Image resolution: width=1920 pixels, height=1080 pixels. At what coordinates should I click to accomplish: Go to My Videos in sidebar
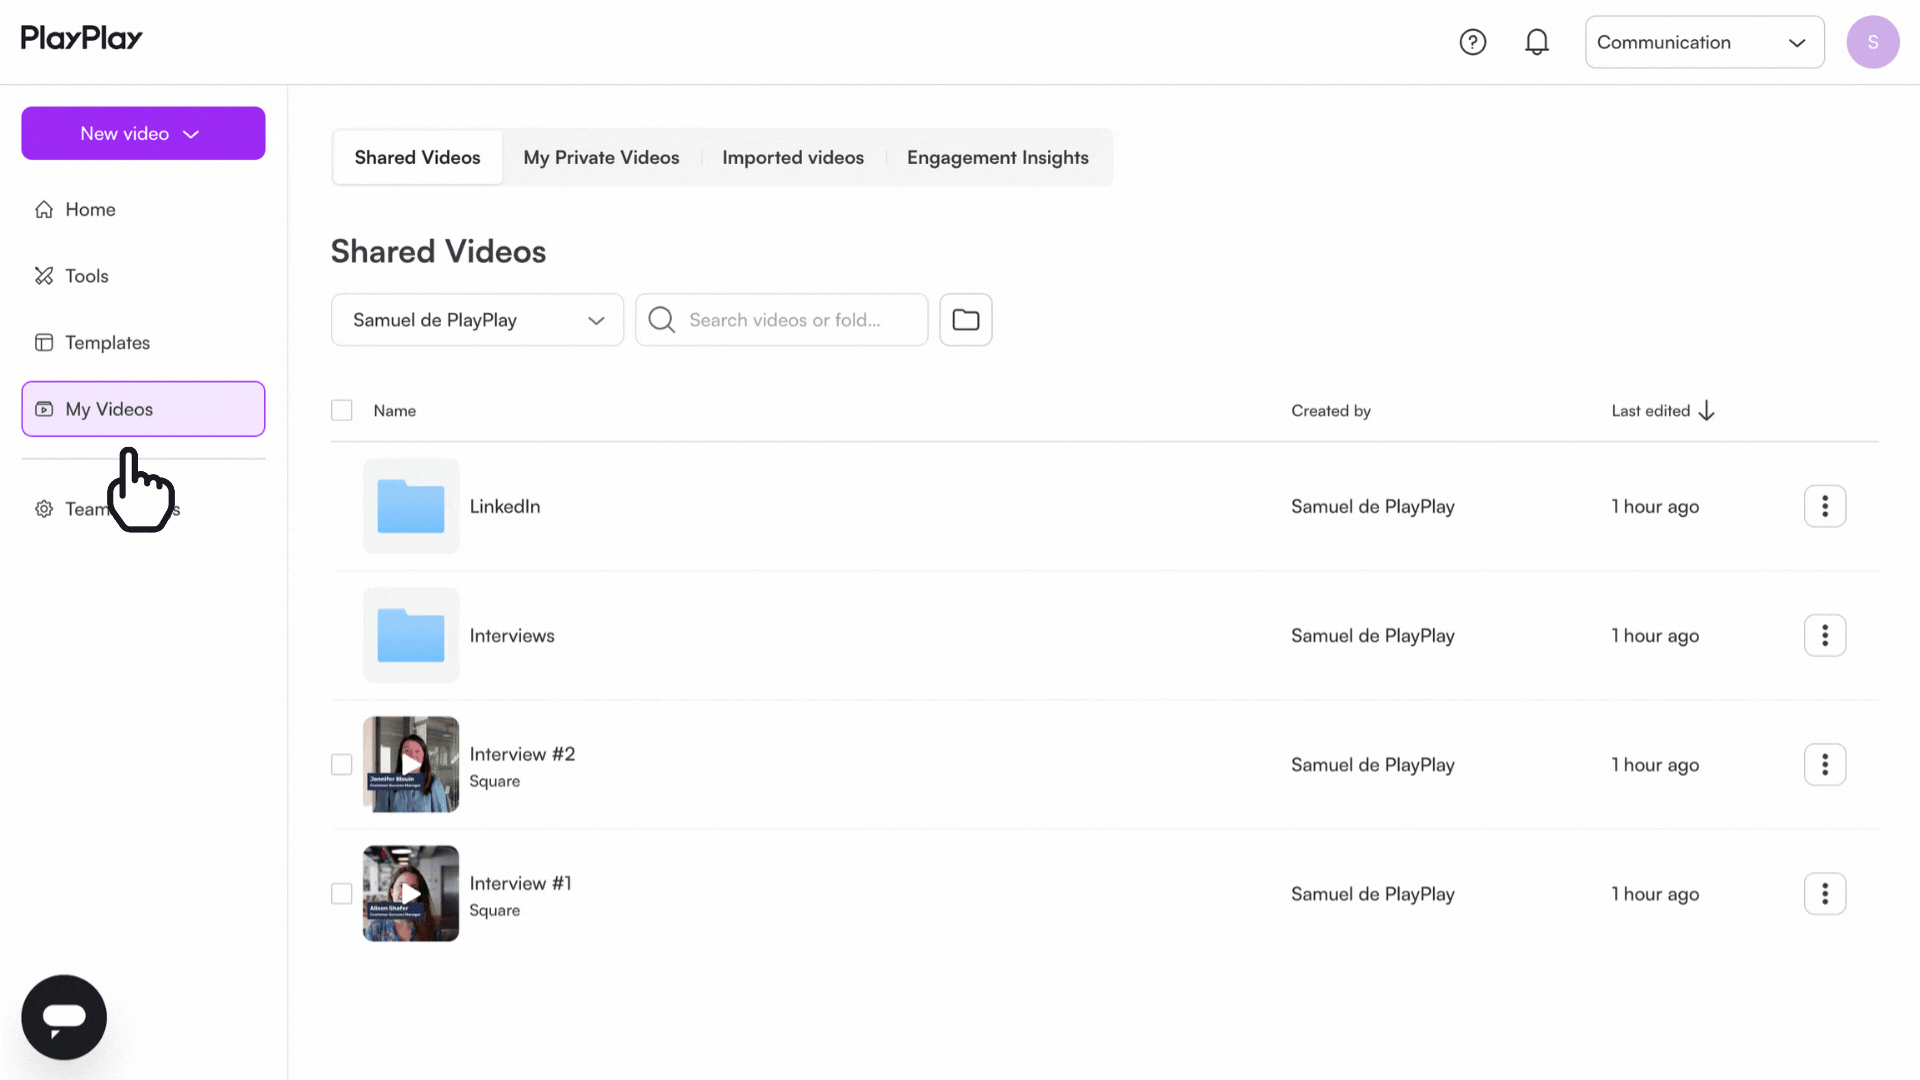(x=143, y=409)
